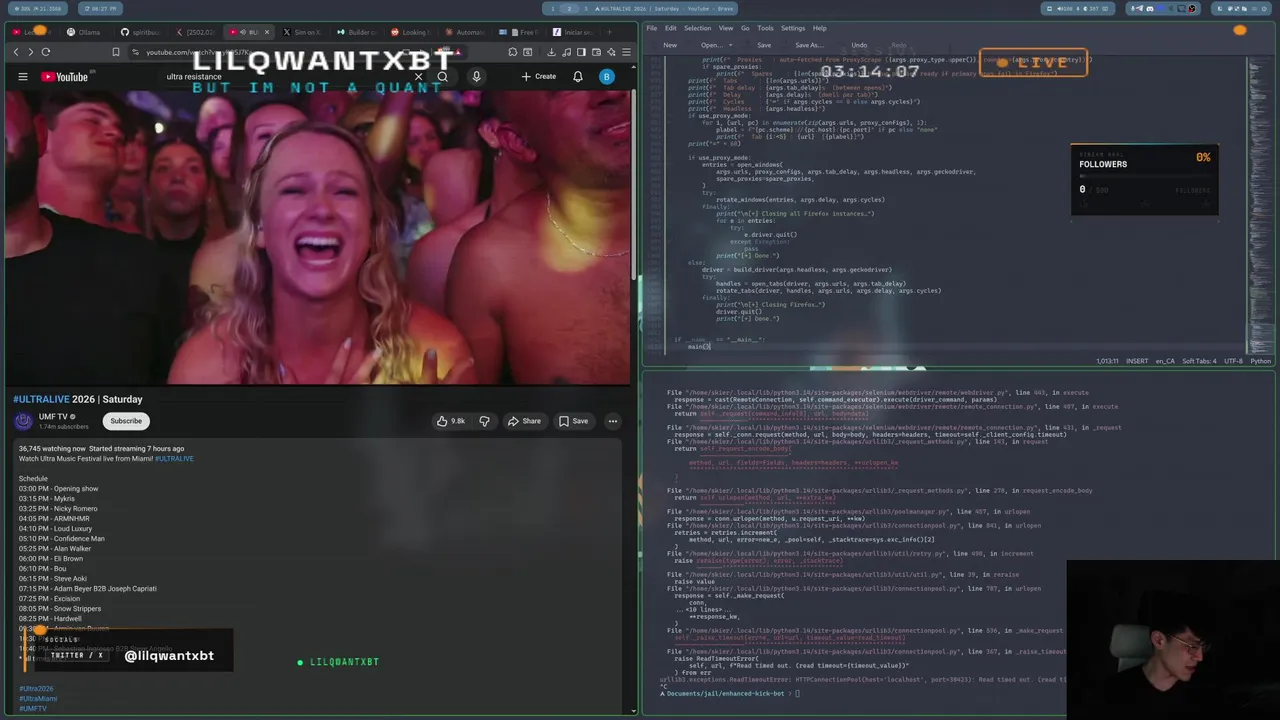Switch to the Builder browser tab
This screenshot has height=720, width=1280.
357,32
